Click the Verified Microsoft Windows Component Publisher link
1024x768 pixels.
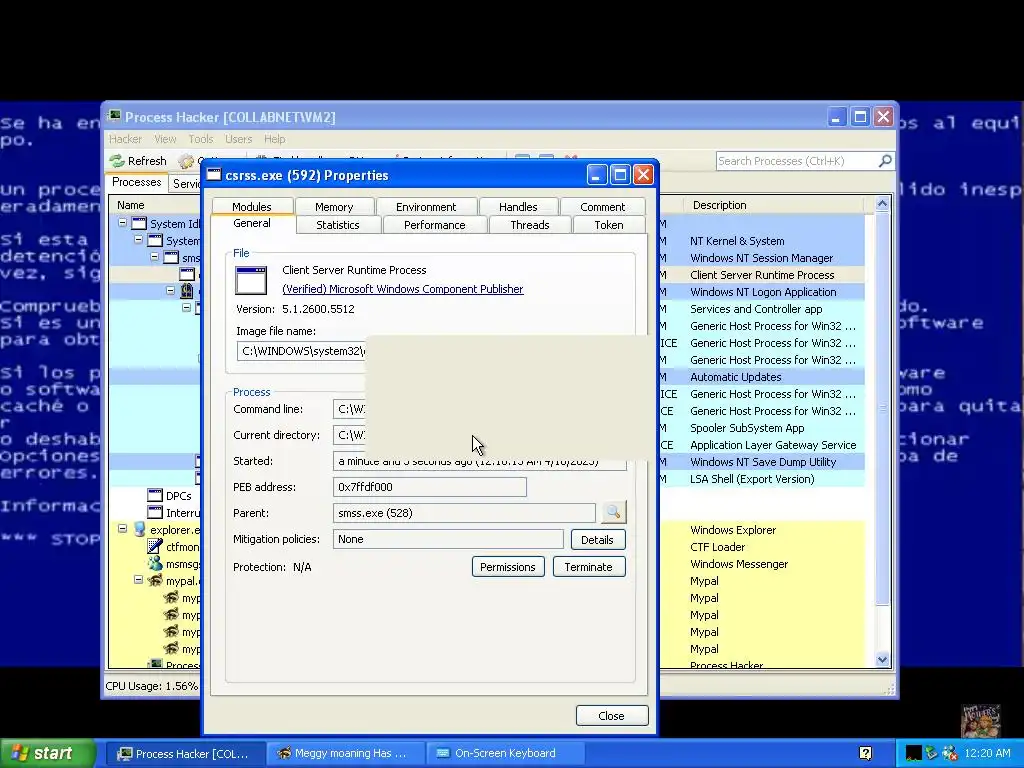coord(402,289)
